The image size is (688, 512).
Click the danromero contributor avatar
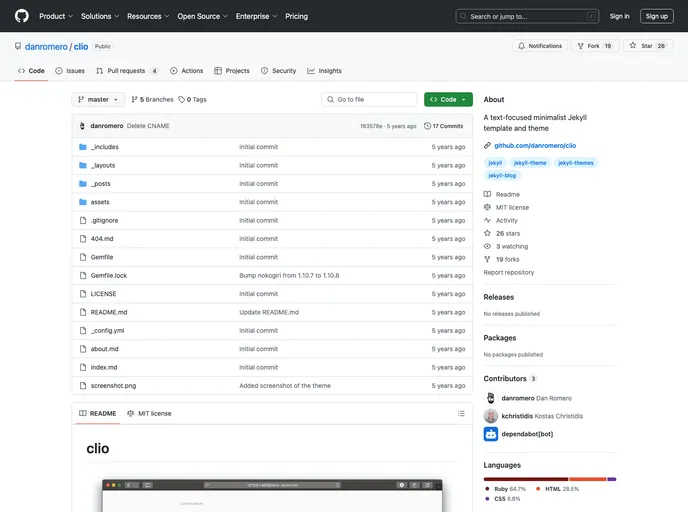coord(491,398)
